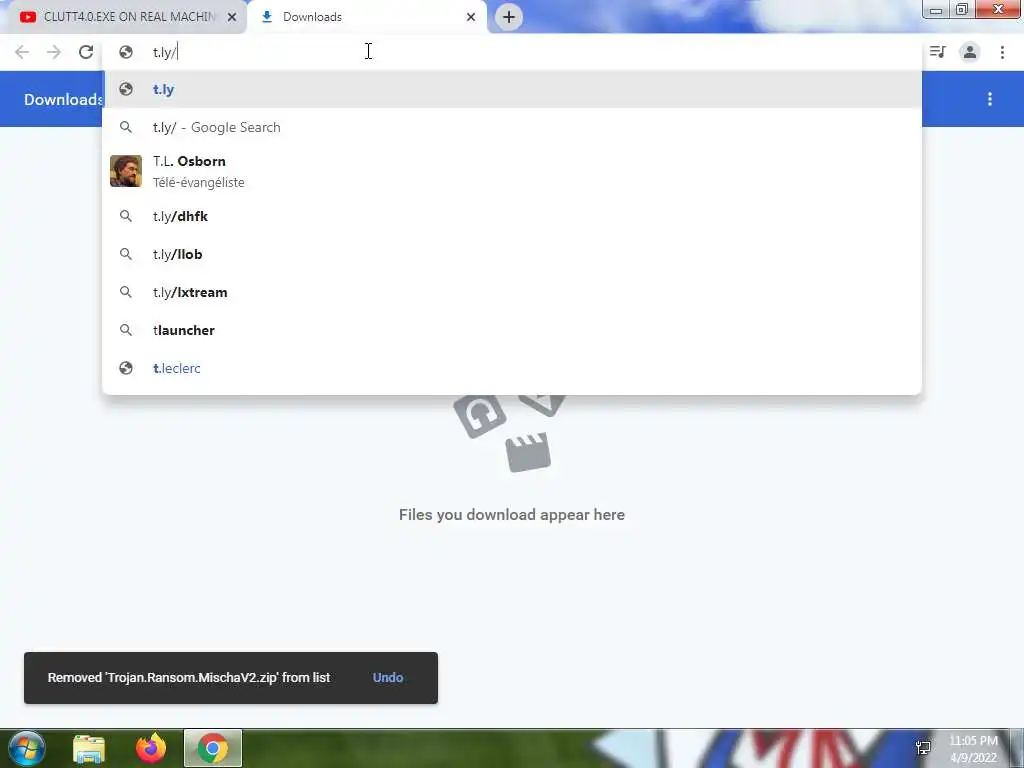Click the Downloads page heading
The width and height of the screenshot is (1024, 768).
tap(63, 99)
